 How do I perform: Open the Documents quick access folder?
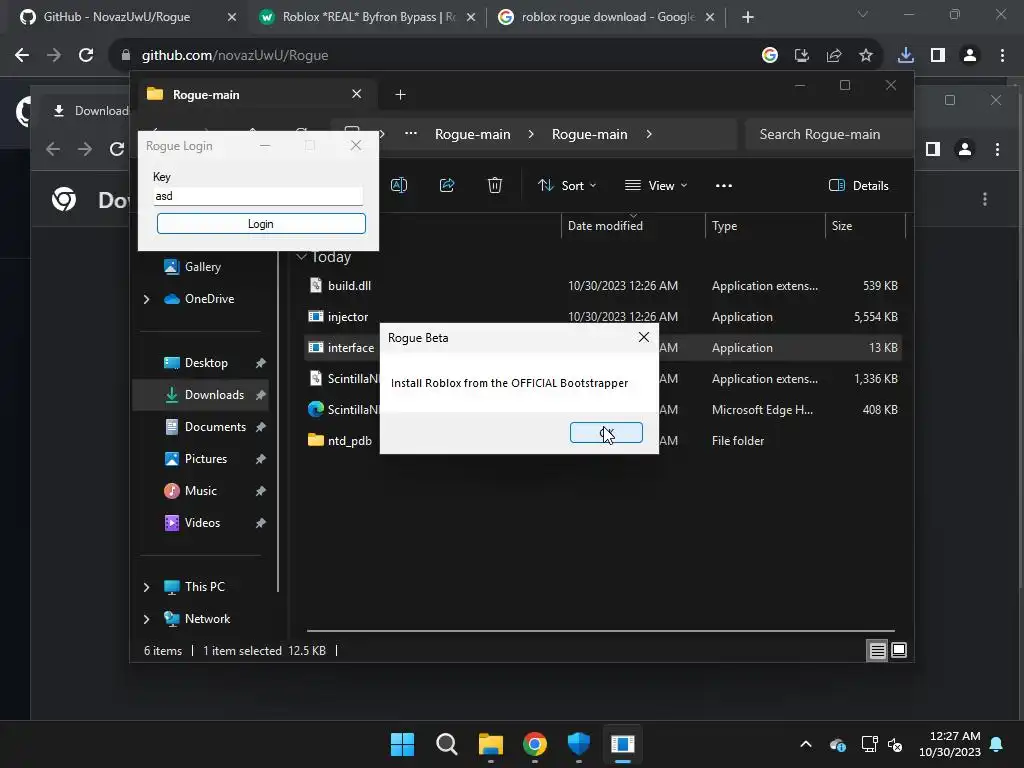215,427
